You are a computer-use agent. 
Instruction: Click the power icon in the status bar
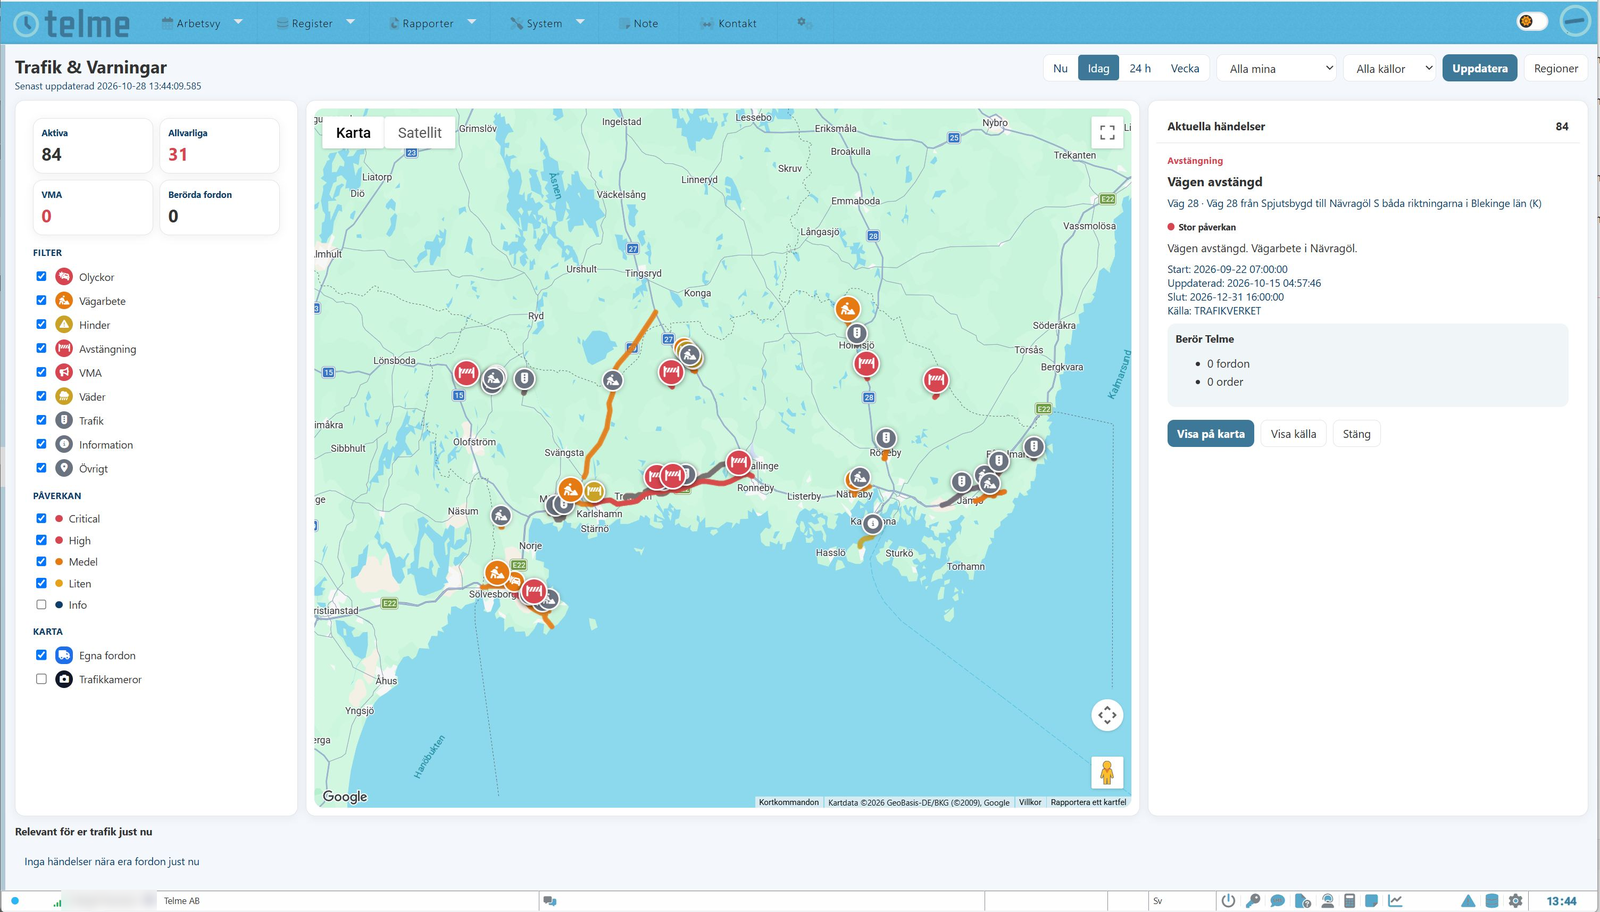pos(1228,901)
